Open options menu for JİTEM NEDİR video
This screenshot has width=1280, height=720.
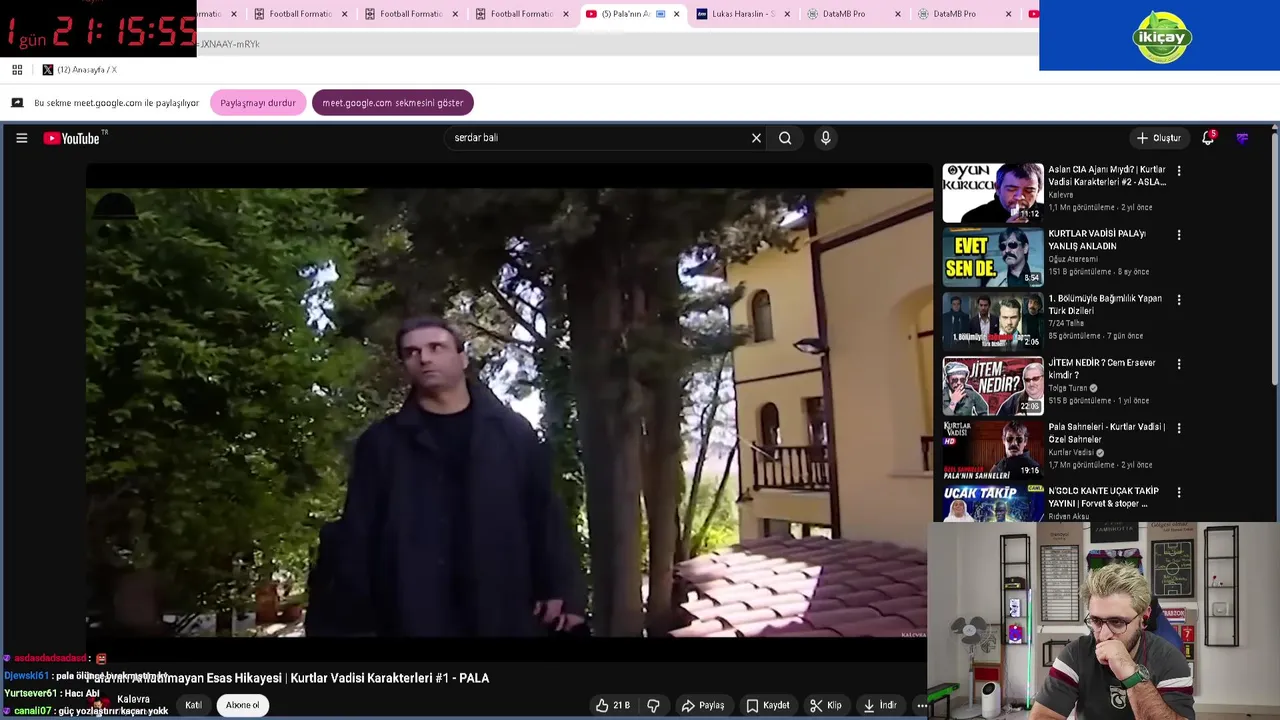coord(1179,364)
